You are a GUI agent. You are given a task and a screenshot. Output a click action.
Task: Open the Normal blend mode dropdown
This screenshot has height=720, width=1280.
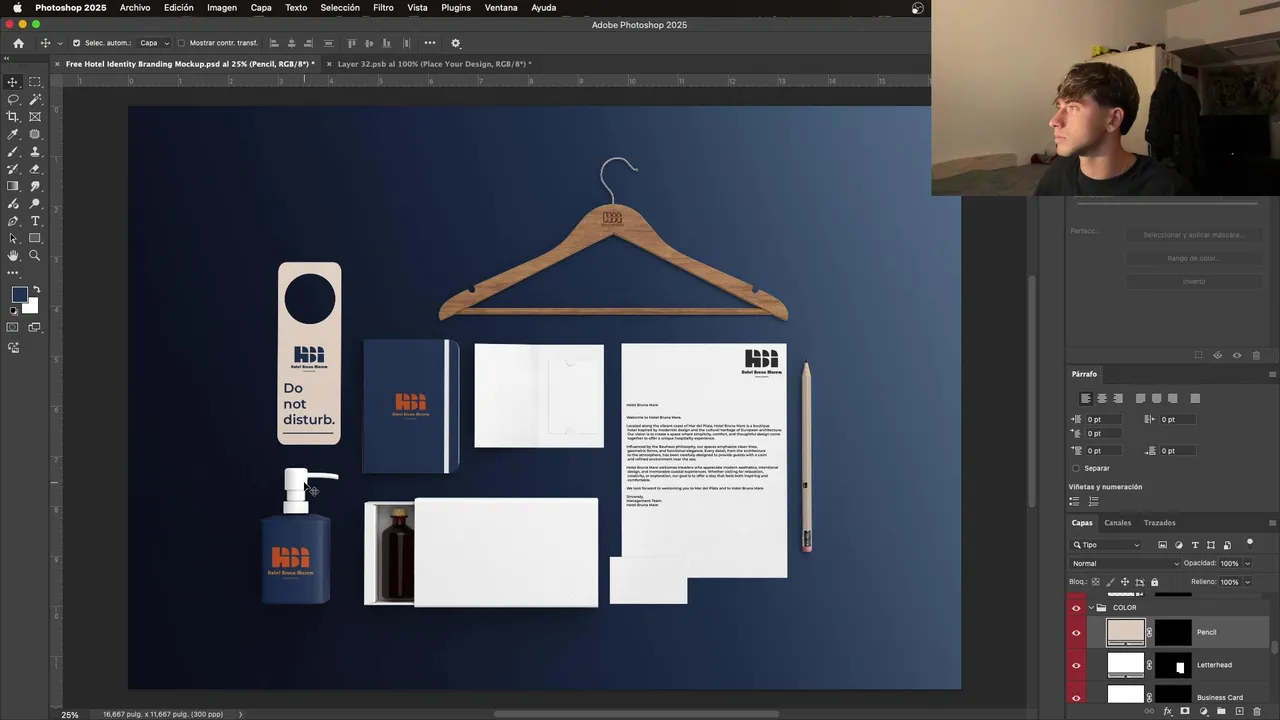pyautogui.click(x=1126, y=564)
